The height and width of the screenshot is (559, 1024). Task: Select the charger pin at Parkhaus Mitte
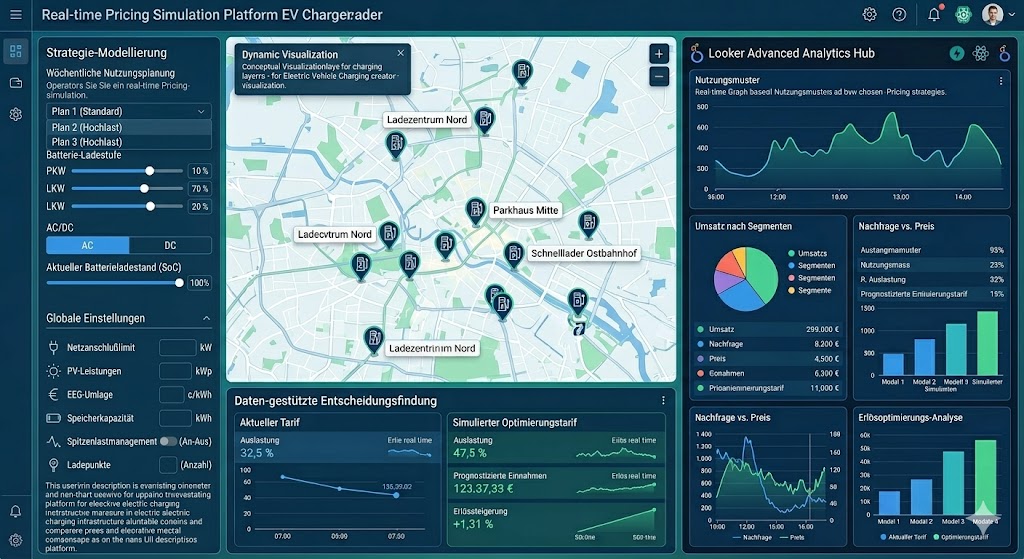[x=476, y=211]
